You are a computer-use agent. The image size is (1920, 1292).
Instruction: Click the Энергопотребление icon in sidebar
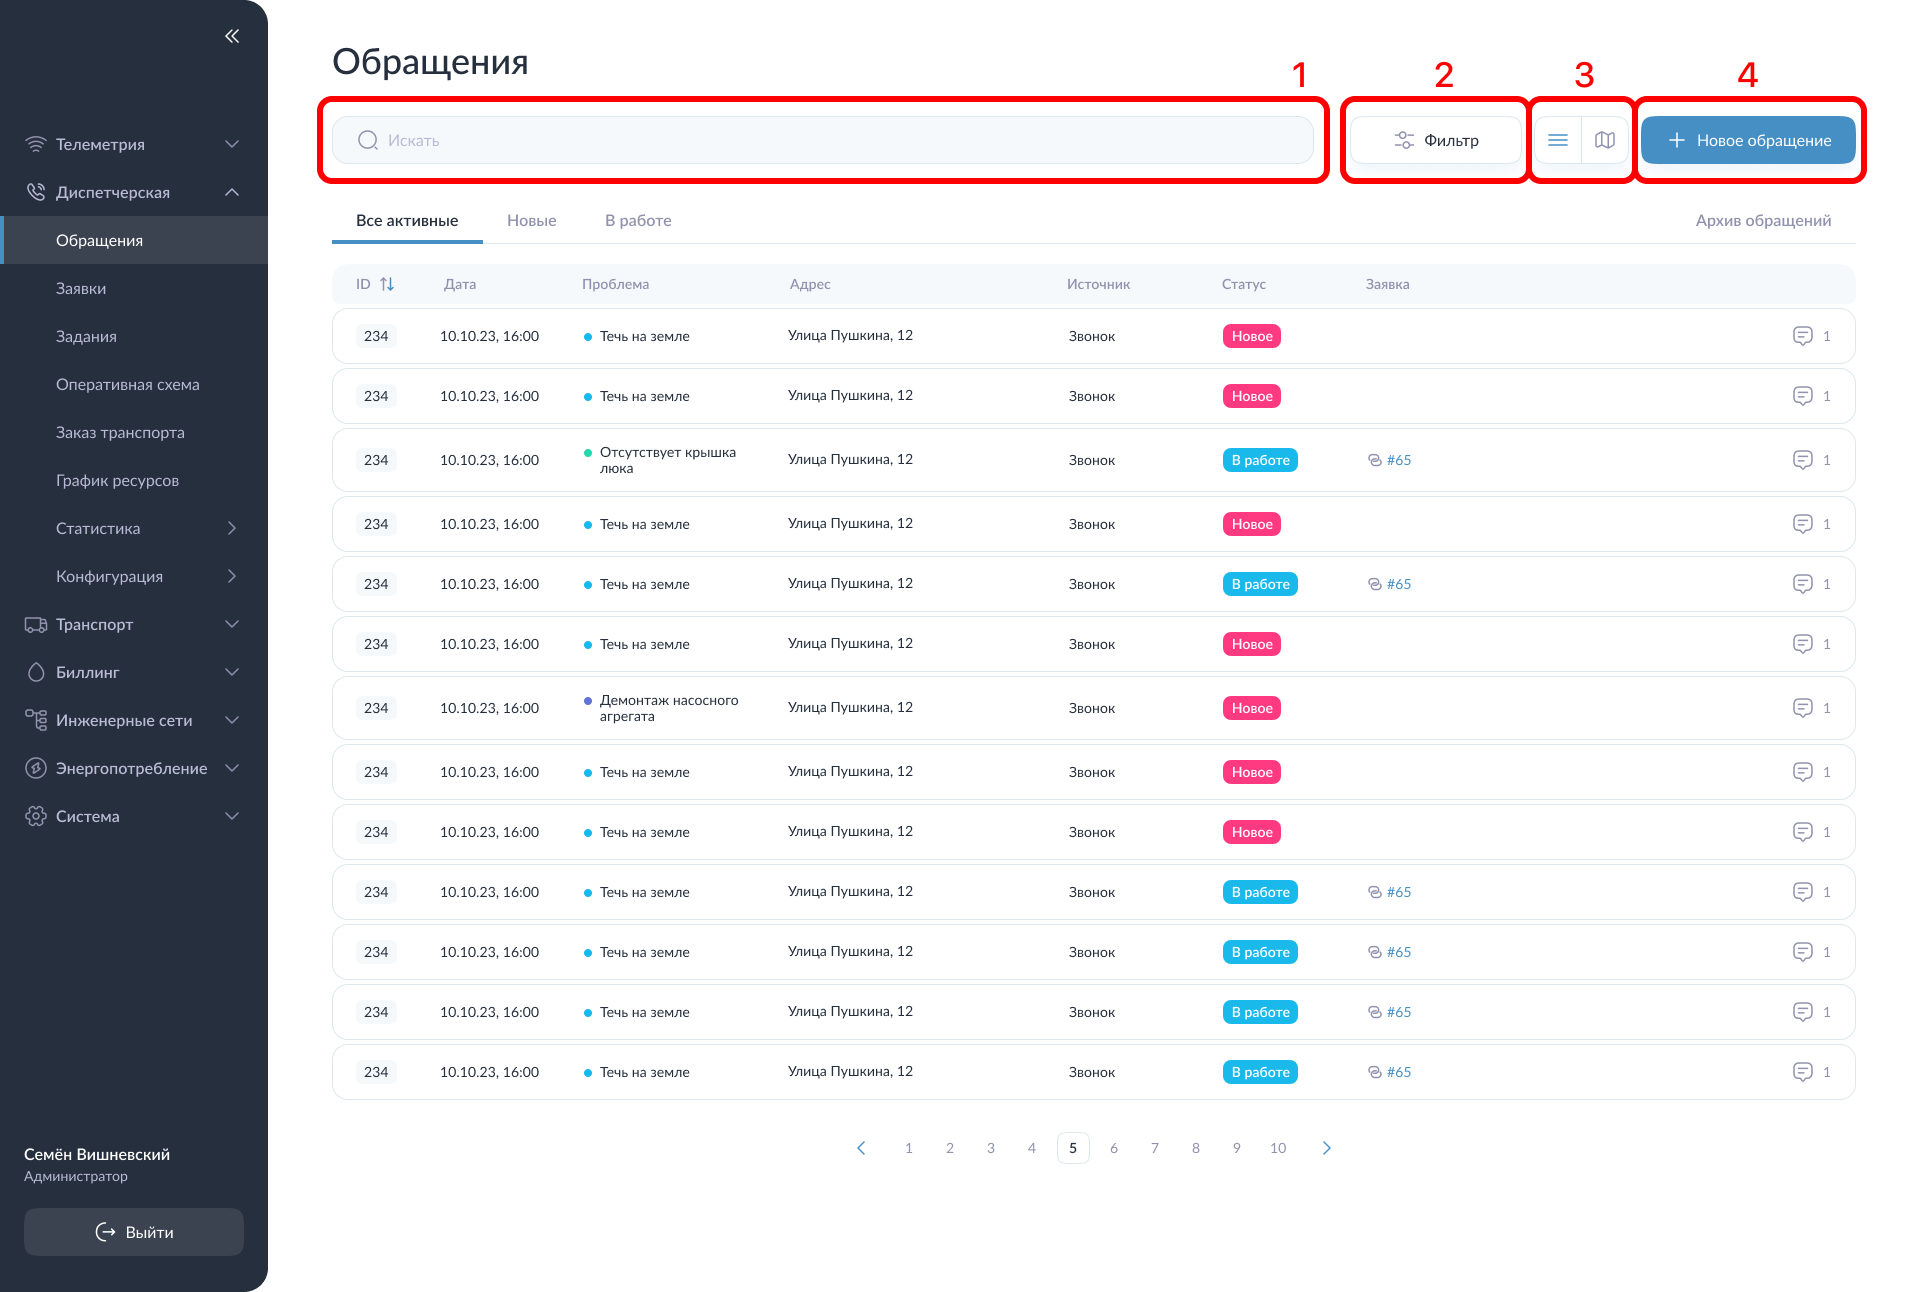tap(36, 768)
